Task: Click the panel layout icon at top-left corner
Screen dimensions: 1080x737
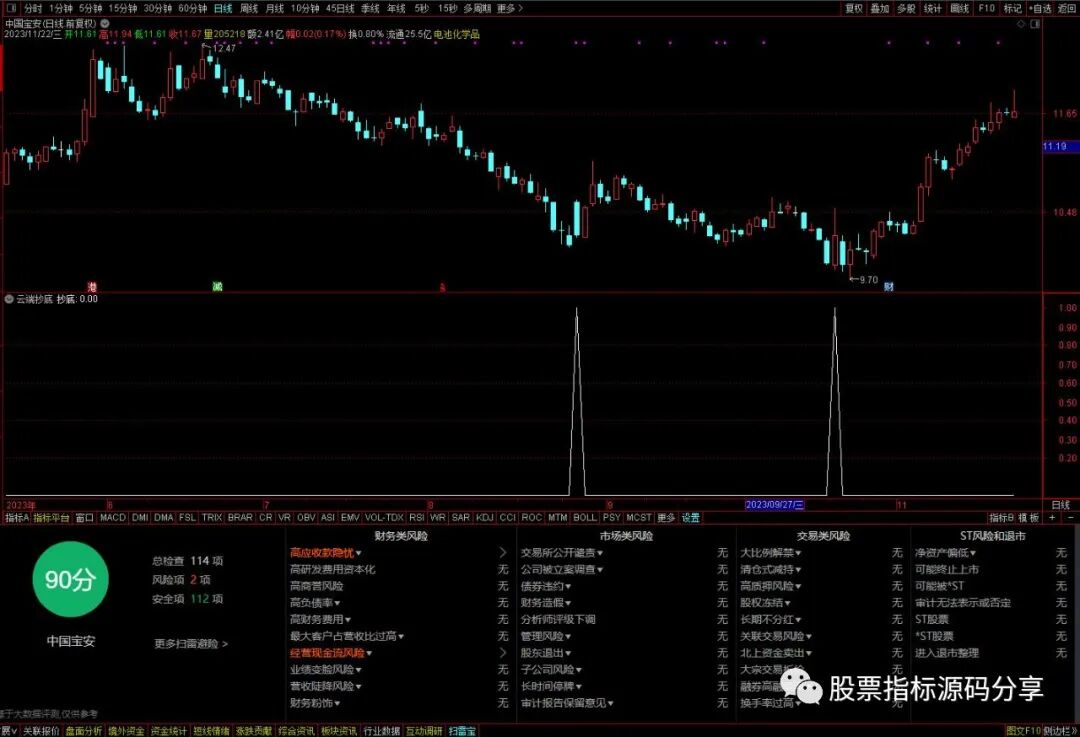Action: pos(10,8)
